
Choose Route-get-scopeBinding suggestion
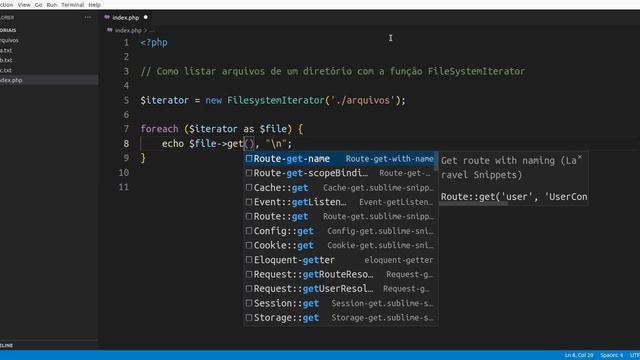pos(340,173)
